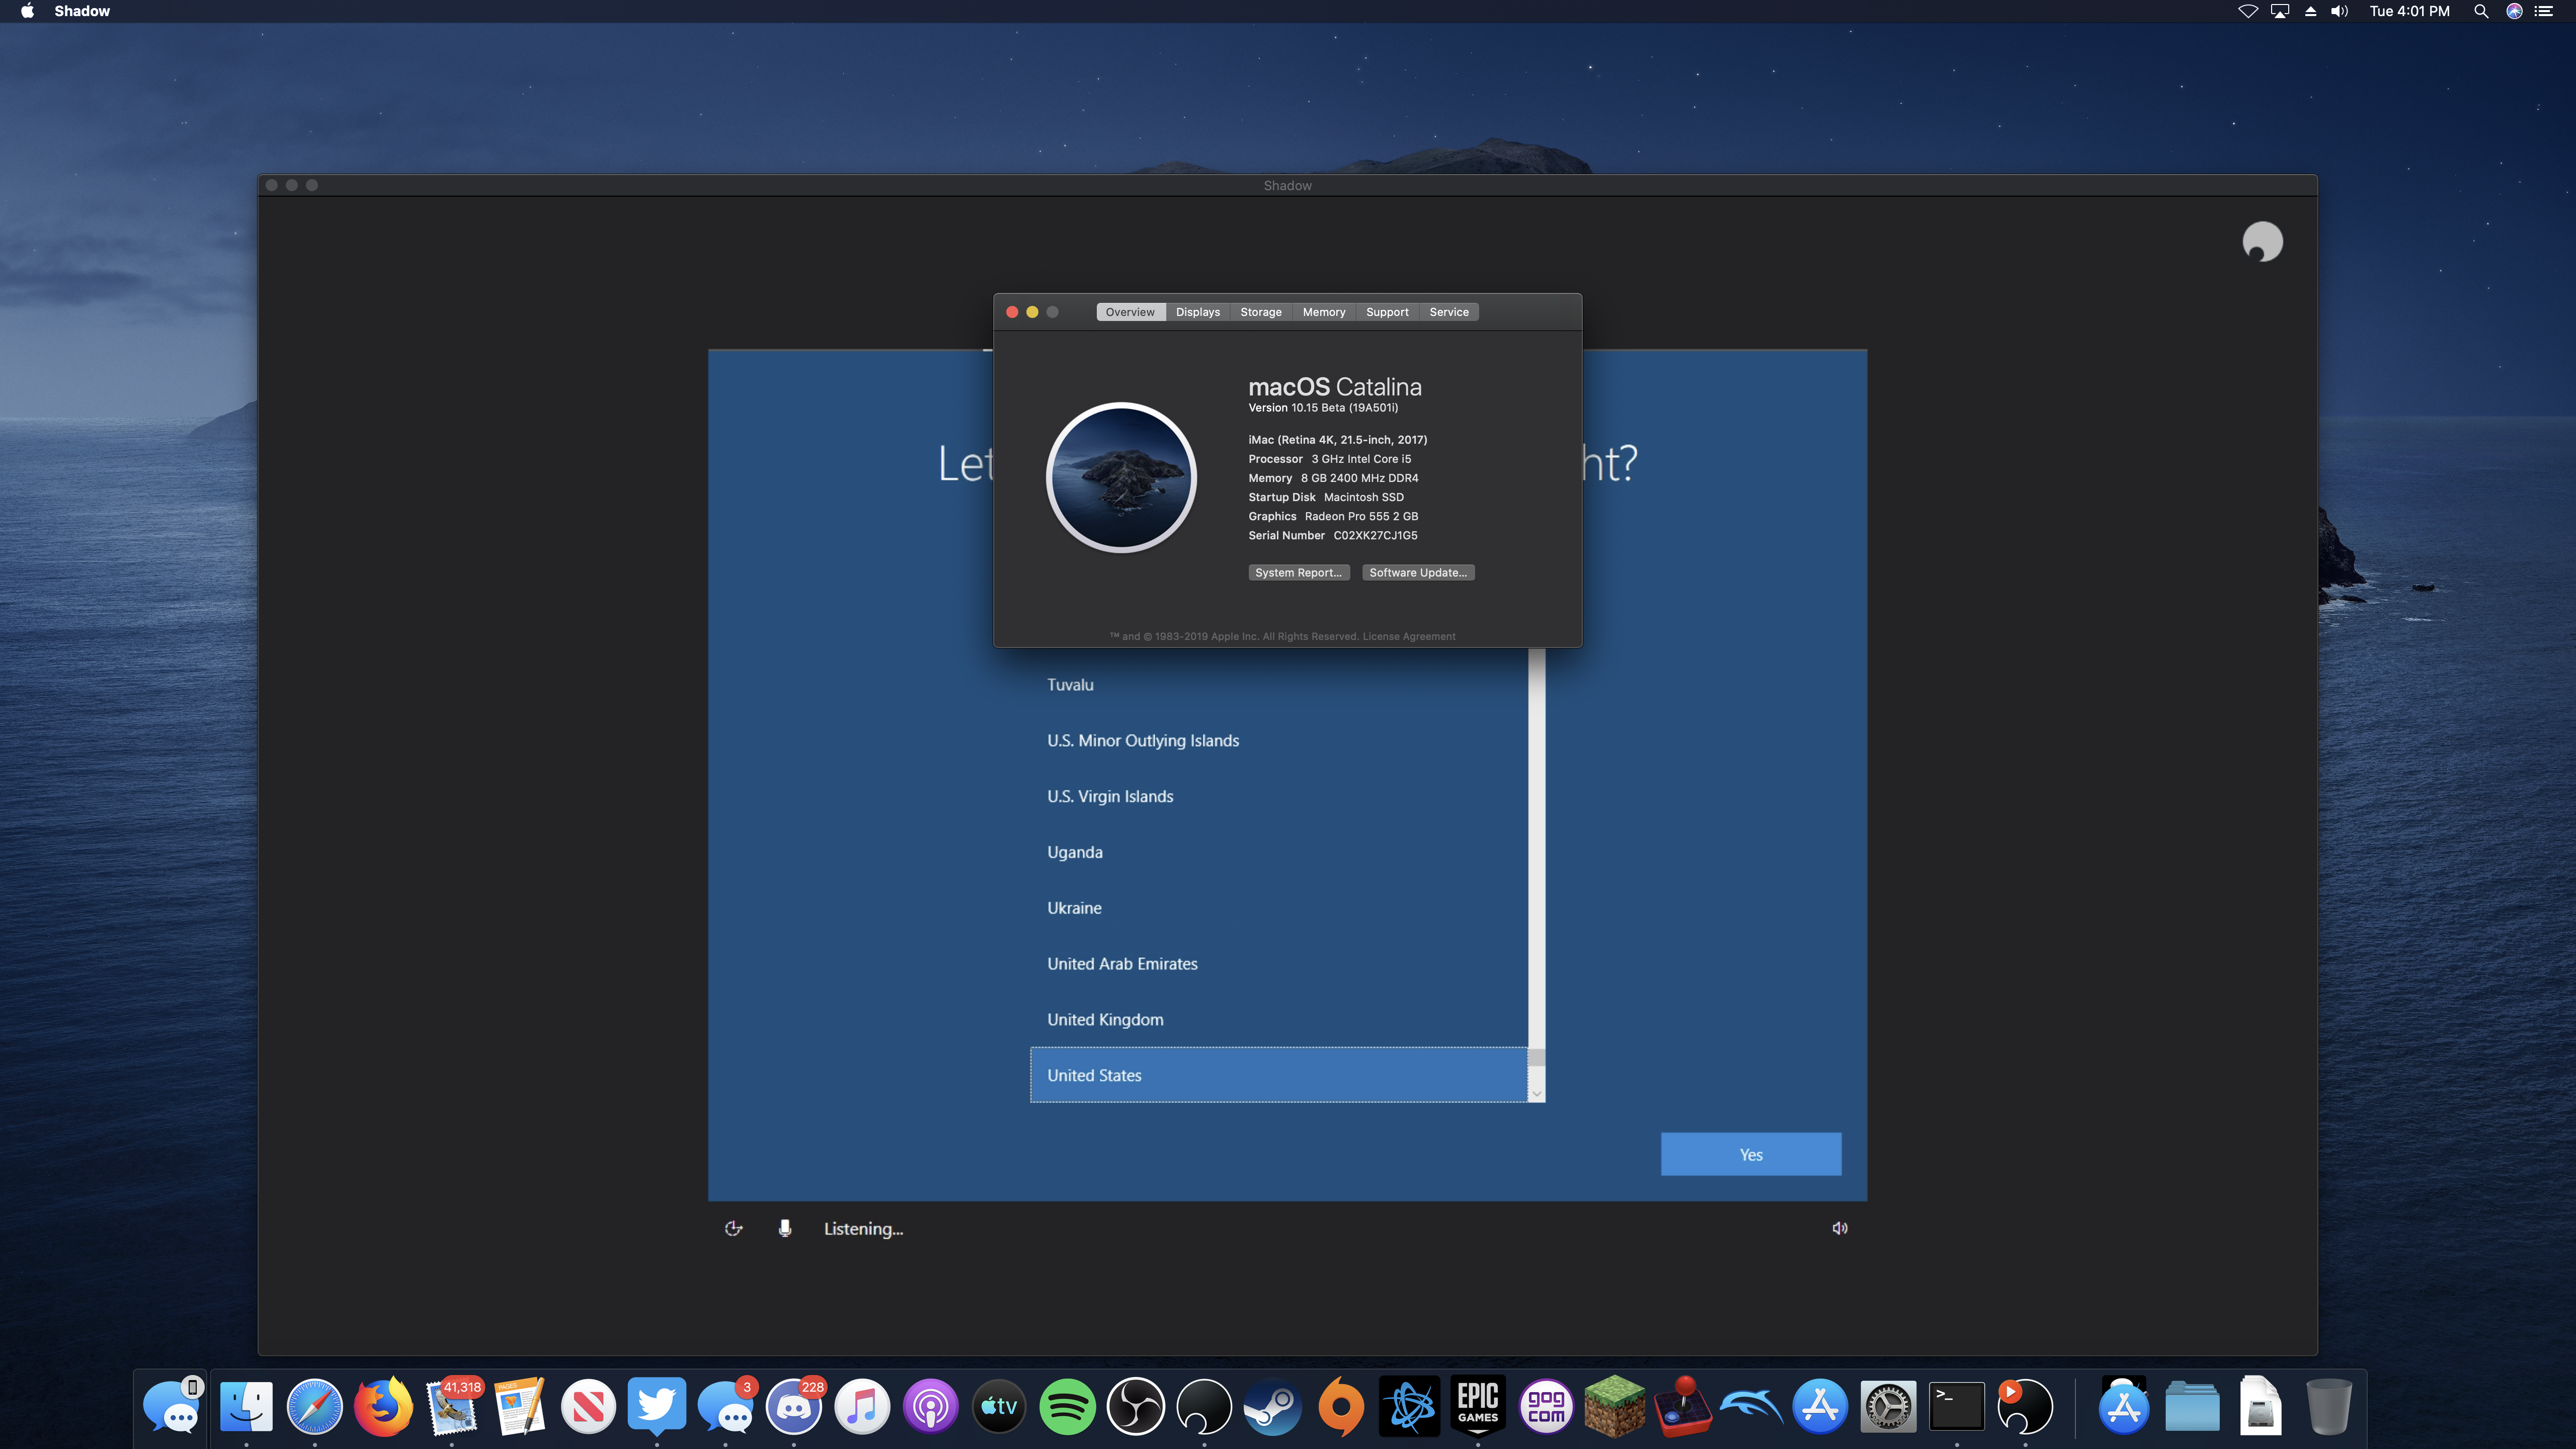
Task: Click the macOS Catalina logo image
Action: [x=1121, y=478]
